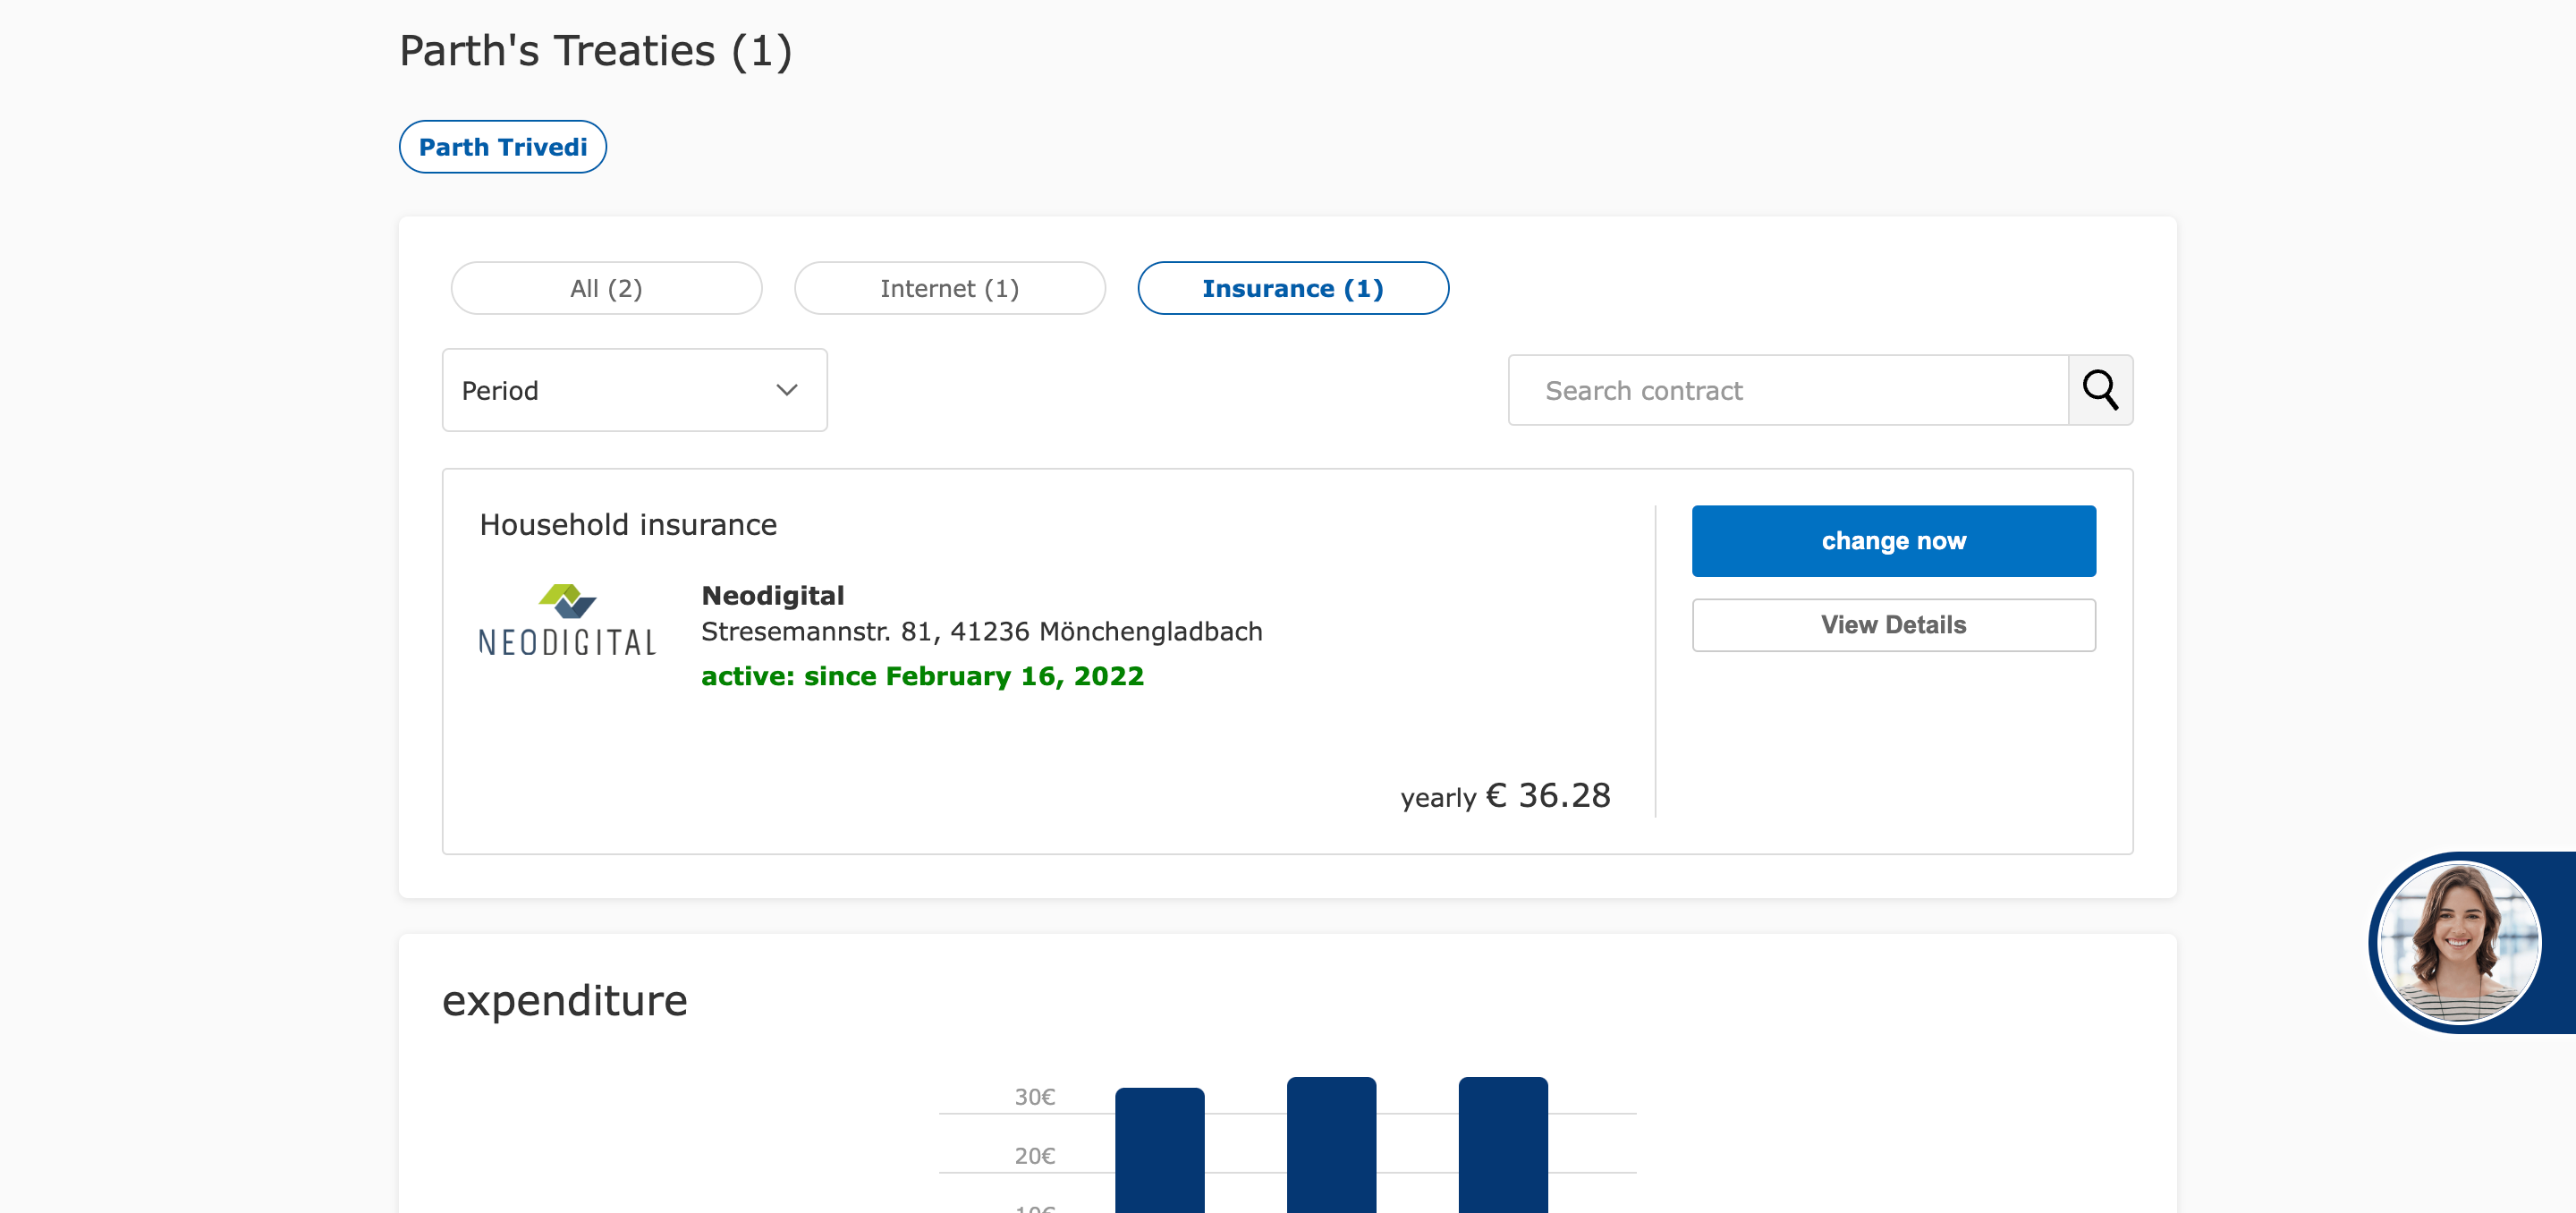This screenshot has height=1213, width=2576.
Task: Switch to the All (2) tab
Action: click(x=606, y=288)
